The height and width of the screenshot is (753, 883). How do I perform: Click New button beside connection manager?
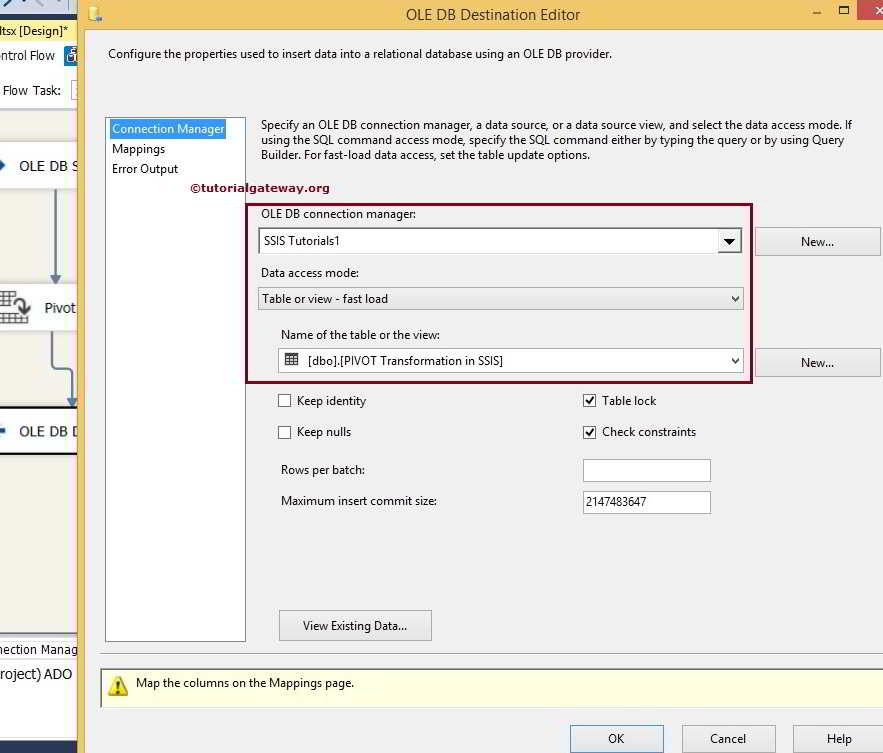(817, 242)
